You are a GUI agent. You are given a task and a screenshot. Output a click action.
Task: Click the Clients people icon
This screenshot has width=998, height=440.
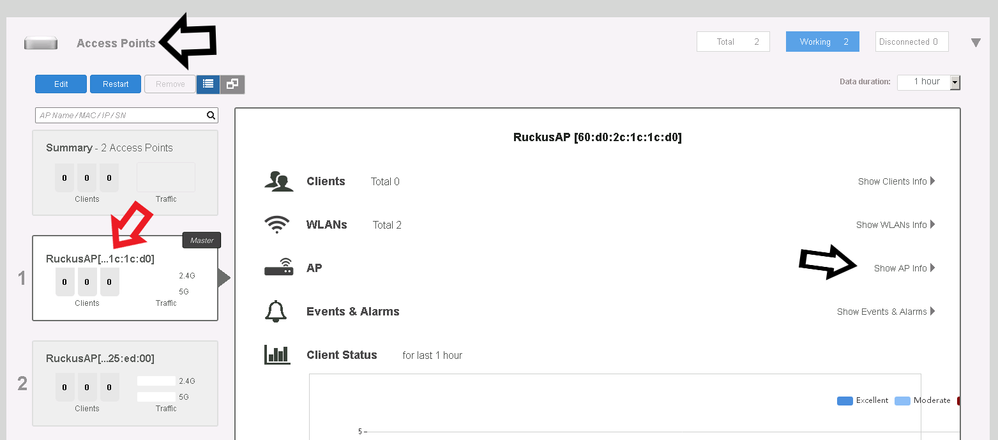(277, 181)
